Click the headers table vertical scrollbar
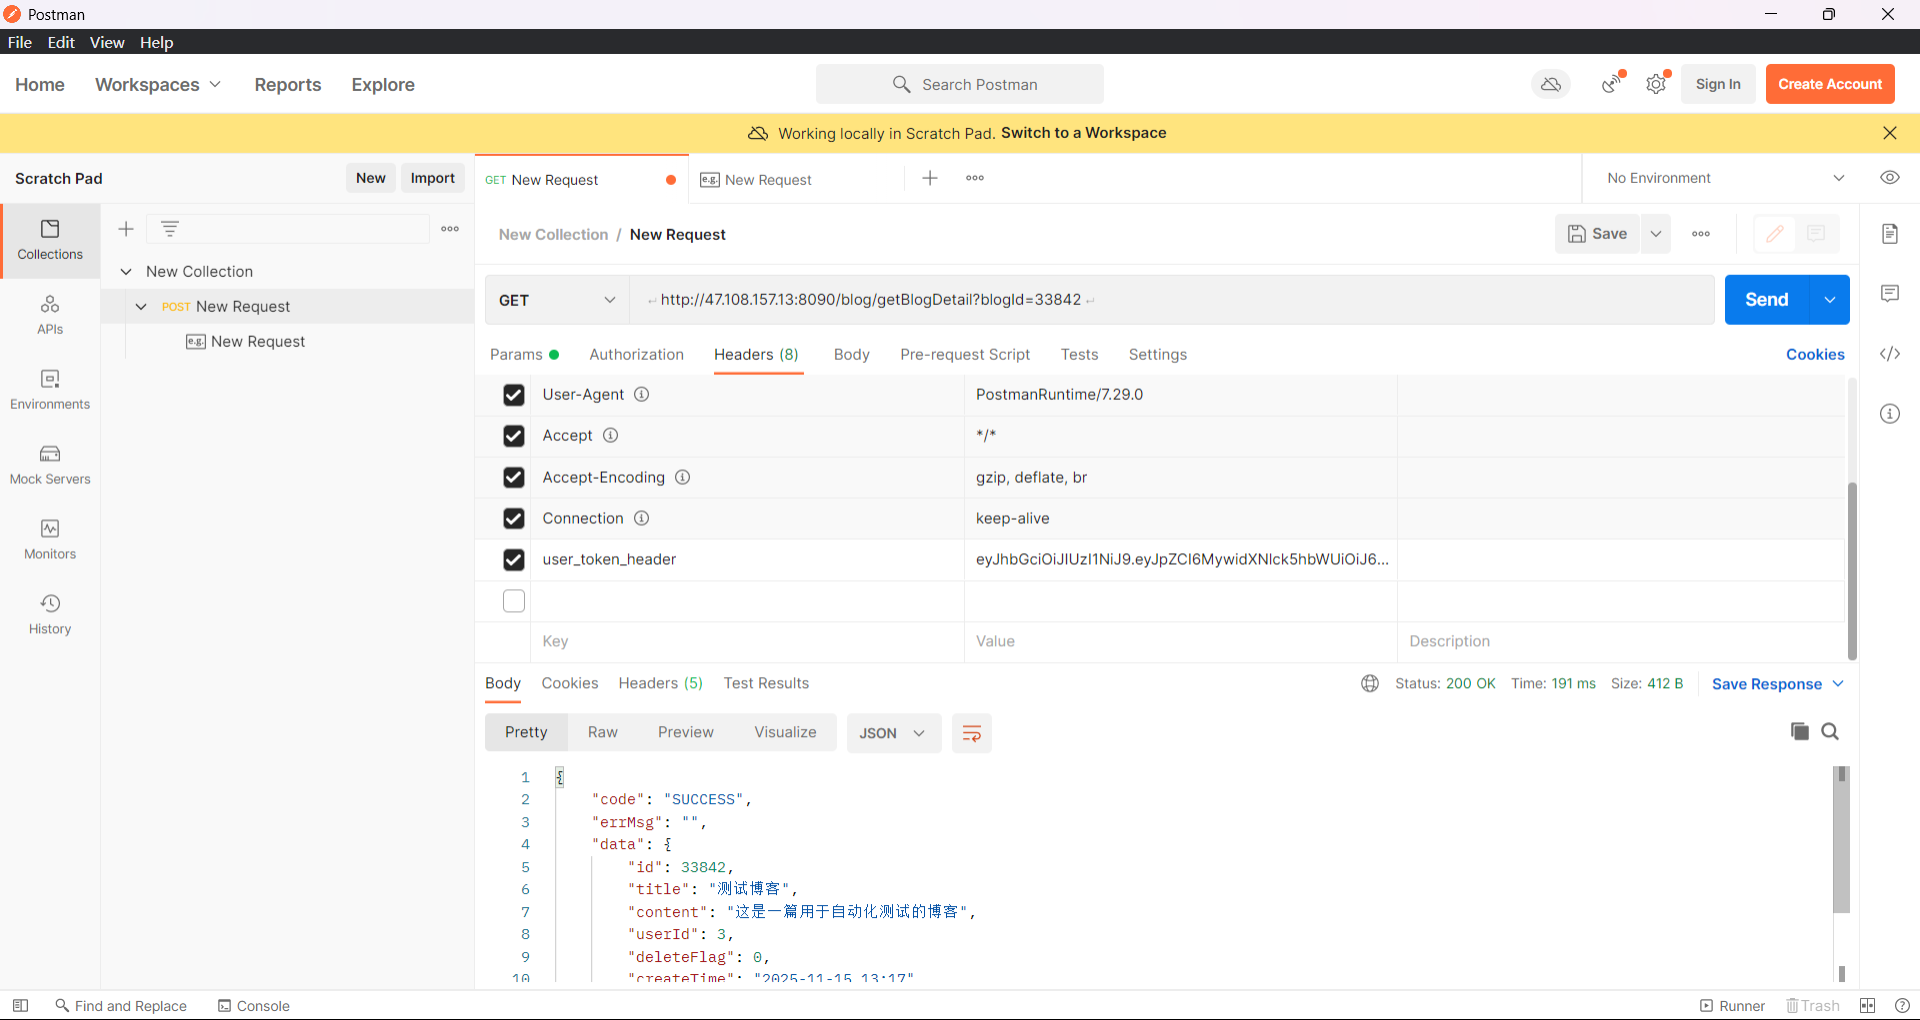This screenshot has height=1020, width=1920. (x=1852, y=570)
